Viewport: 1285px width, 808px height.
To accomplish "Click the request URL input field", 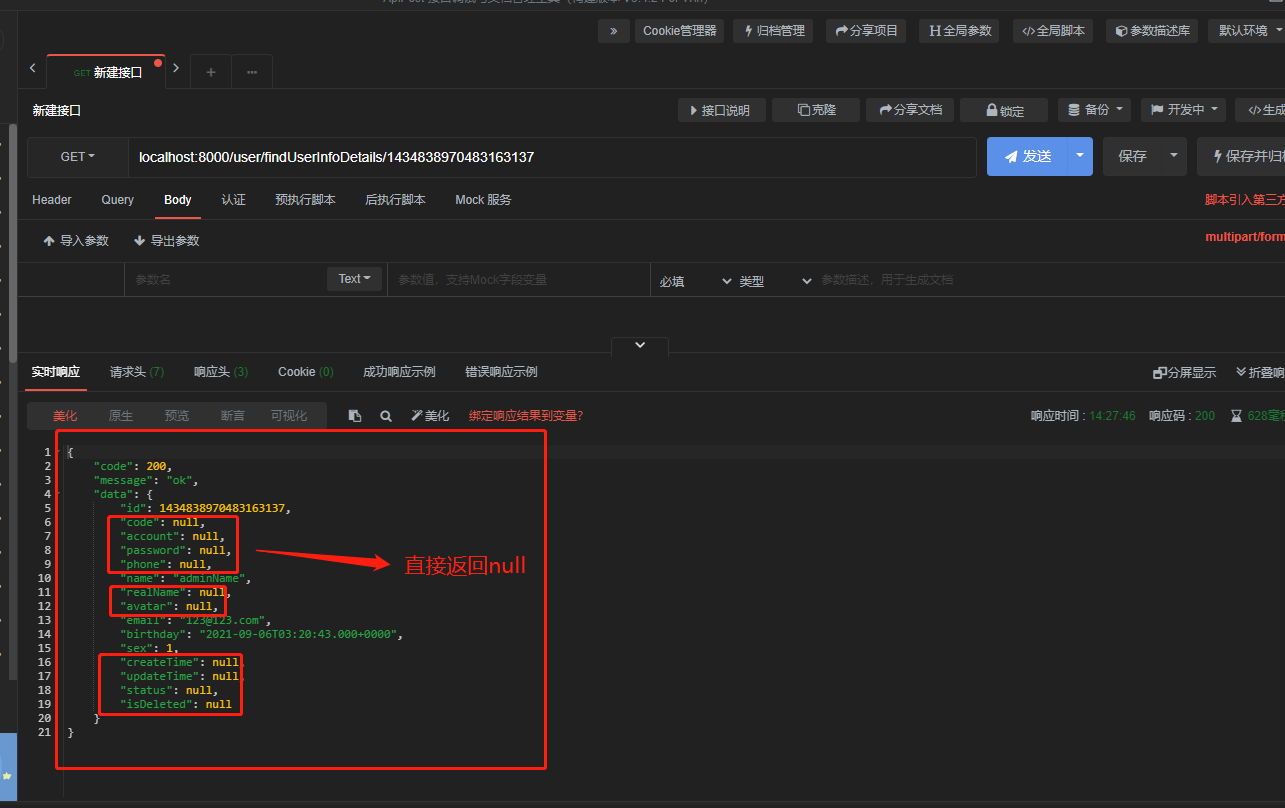I will (x=552, y=157).
